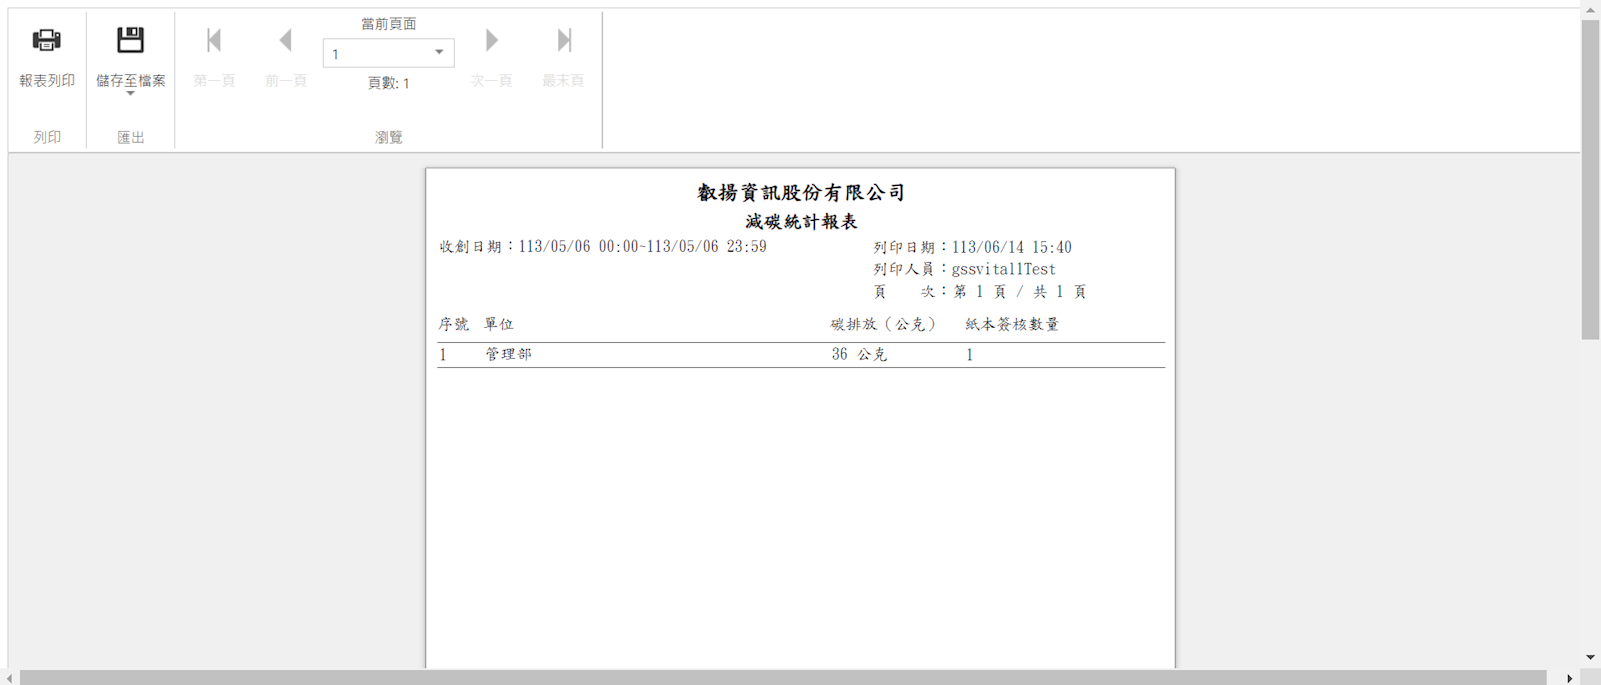Screen dimensions: 1601x685
Task: Click the vertical scrollbar thumb
Action: point(1590,180)
